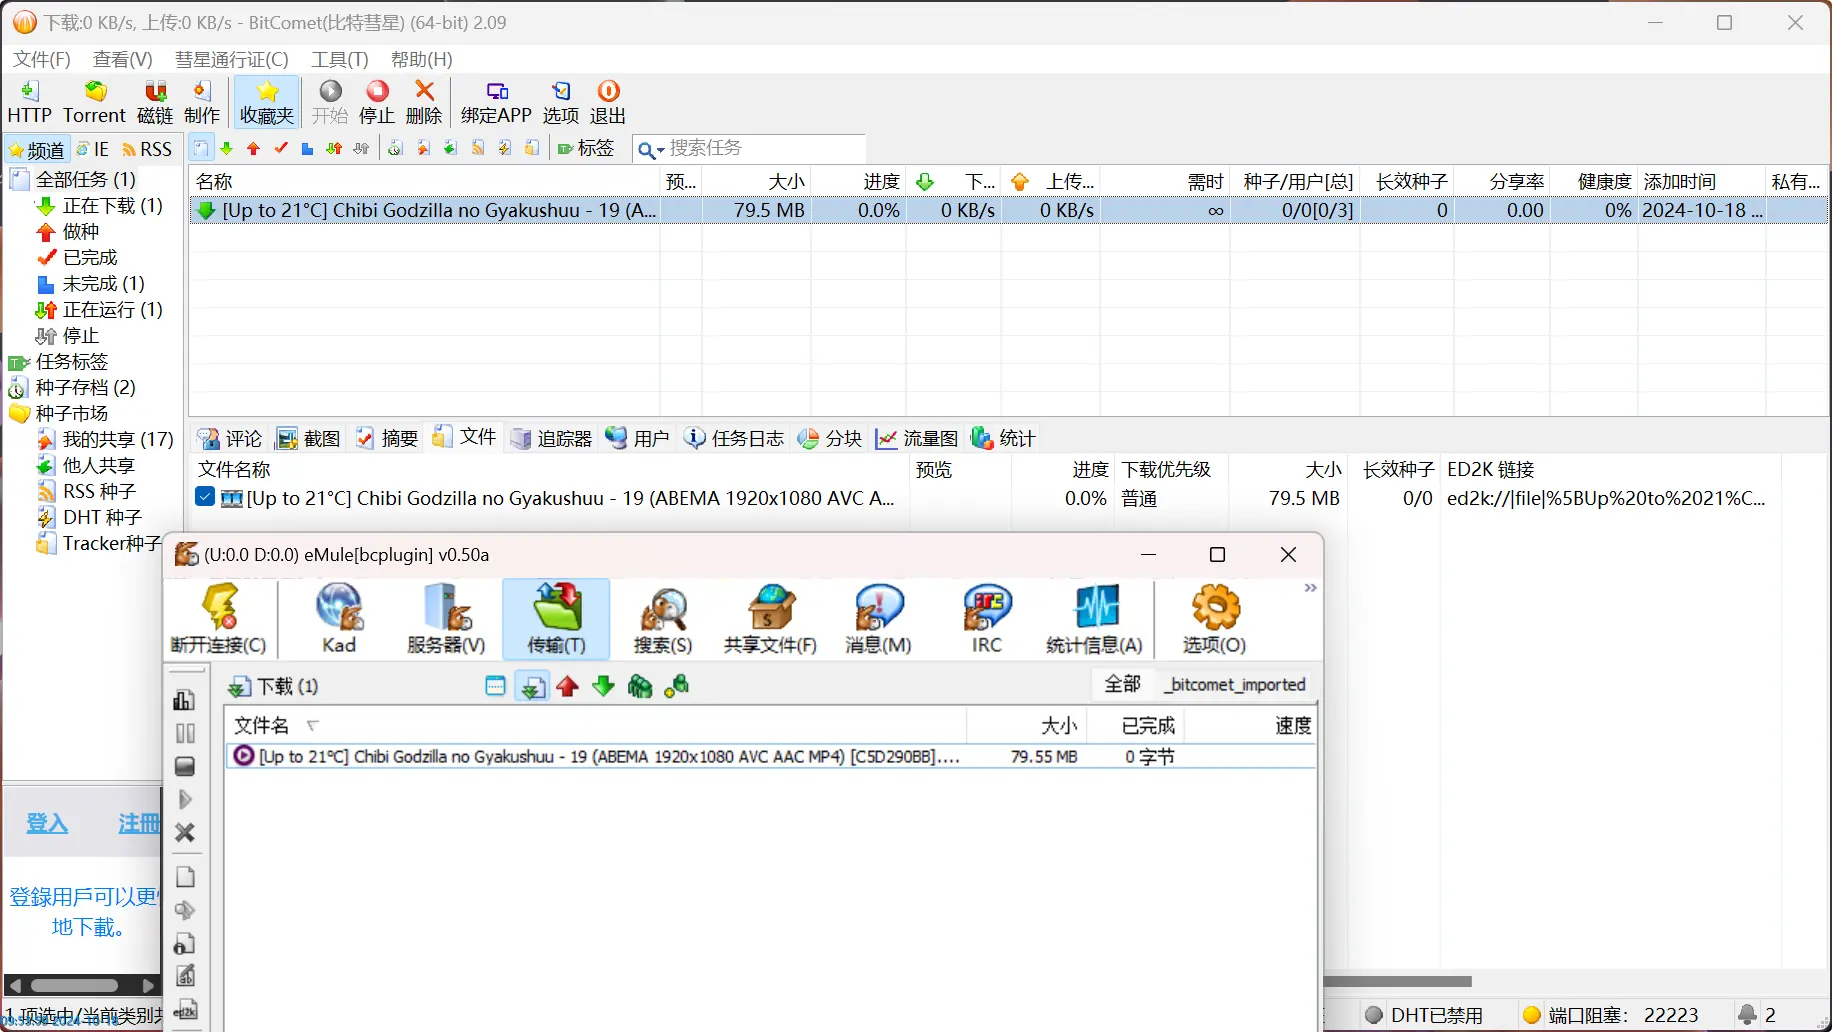Image resolution: width=1832 pixels, height=1032 pixels.
Task: Click the 登入 login link
Action: click(x=47, y=823)
